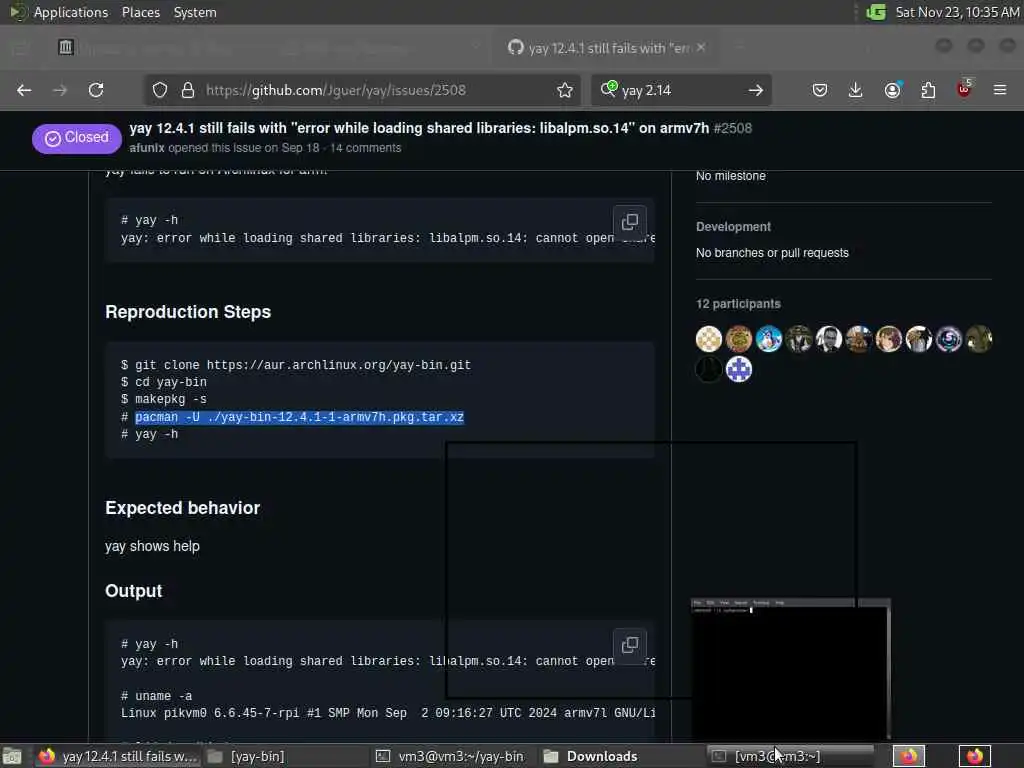Click the search engine icon beside 'yay 2.14'
The image size is (1024, 768).
point(609,89)
